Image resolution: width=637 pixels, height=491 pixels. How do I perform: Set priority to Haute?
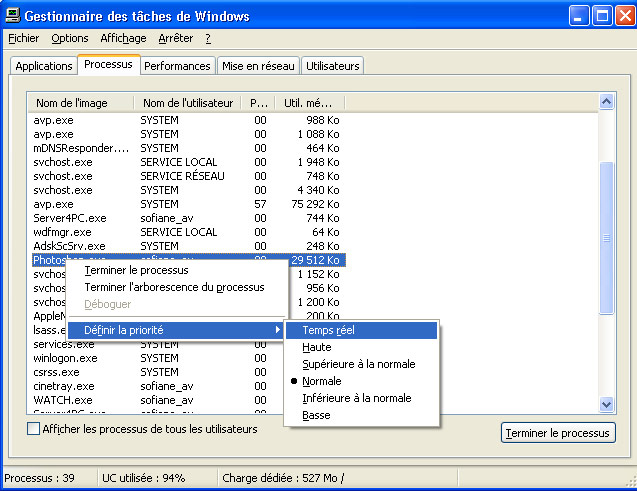tap(361, 347)
